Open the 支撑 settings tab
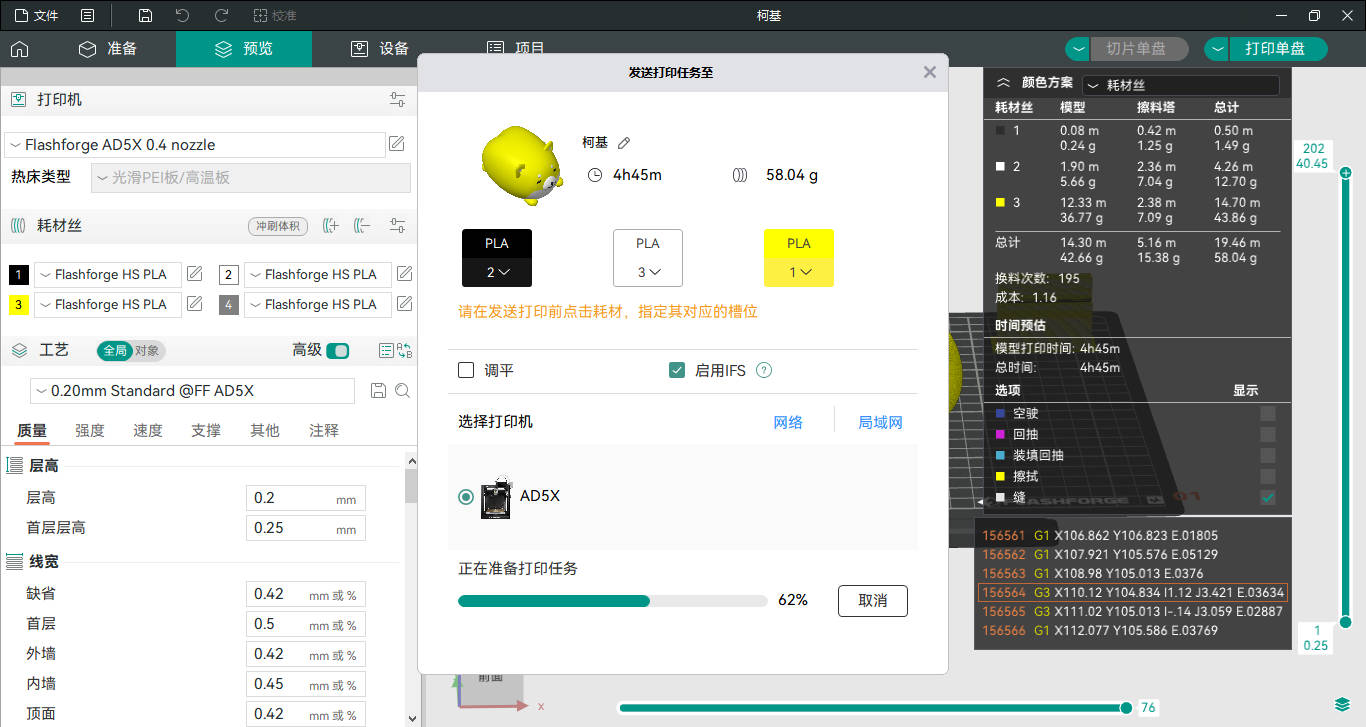The width and height of the screenshot is (1366, 727). pos(206,431)
